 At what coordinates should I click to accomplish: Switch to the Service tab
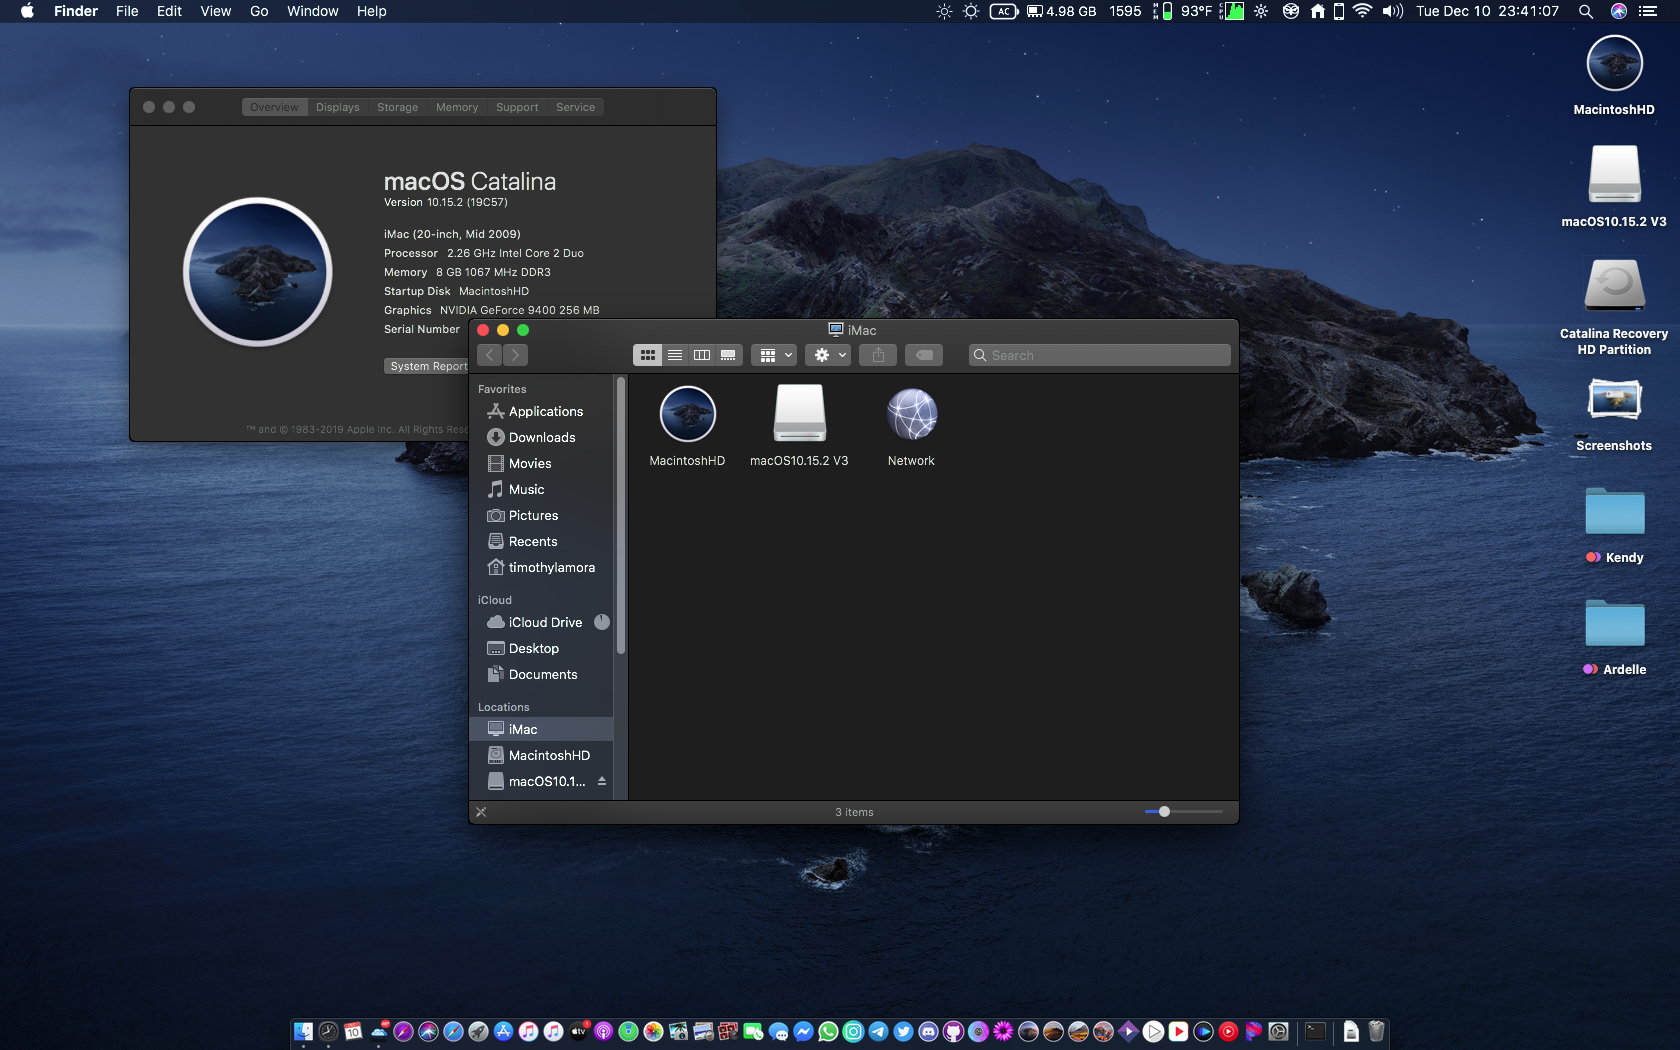click(x=576, y=107)
